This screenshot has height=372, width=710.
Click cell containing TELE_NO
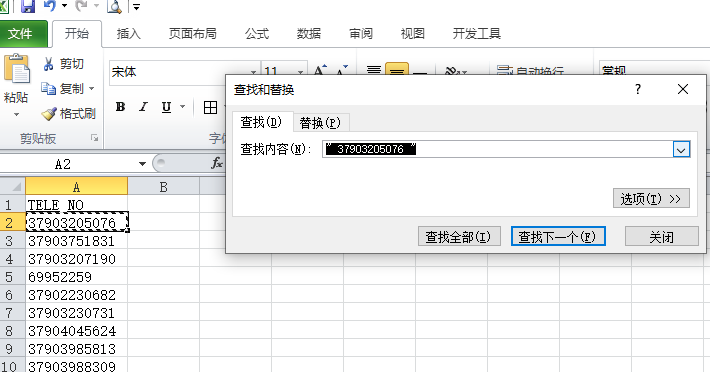77,205
